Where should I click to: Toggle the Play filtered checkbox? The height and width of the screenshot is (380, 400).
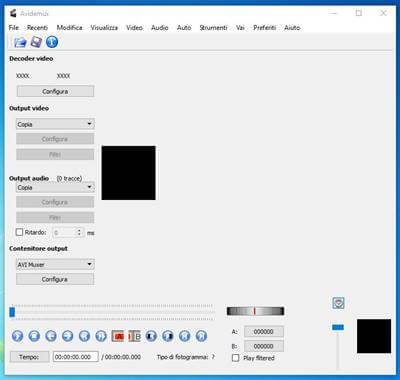coord(236,358)
